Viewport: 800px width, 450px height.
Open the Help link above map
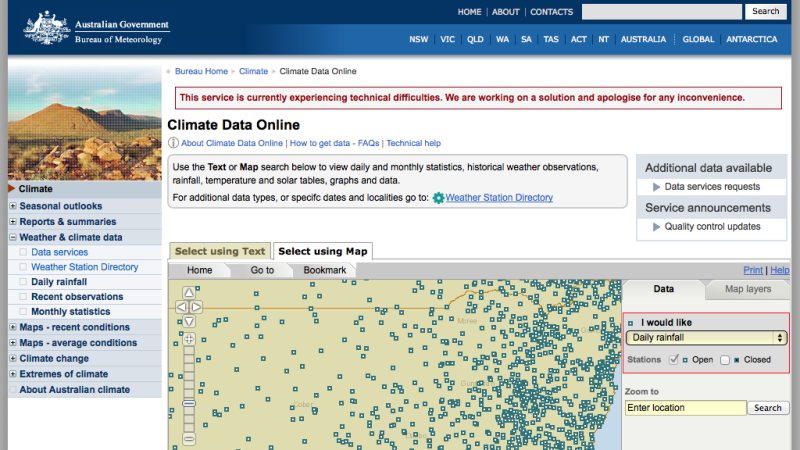point(779,270)
